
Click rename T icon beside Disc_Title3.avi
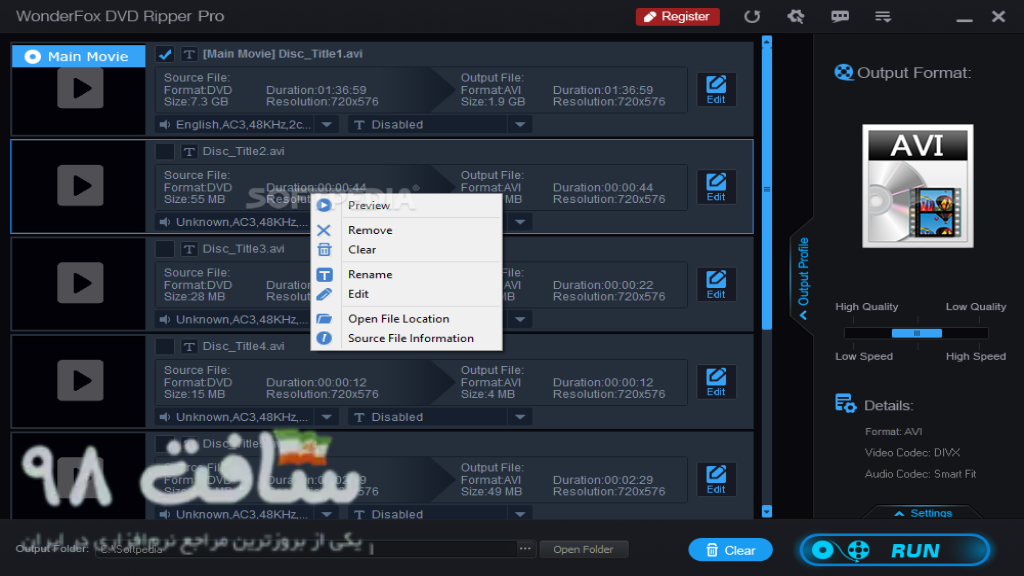(x=189, y=249)
